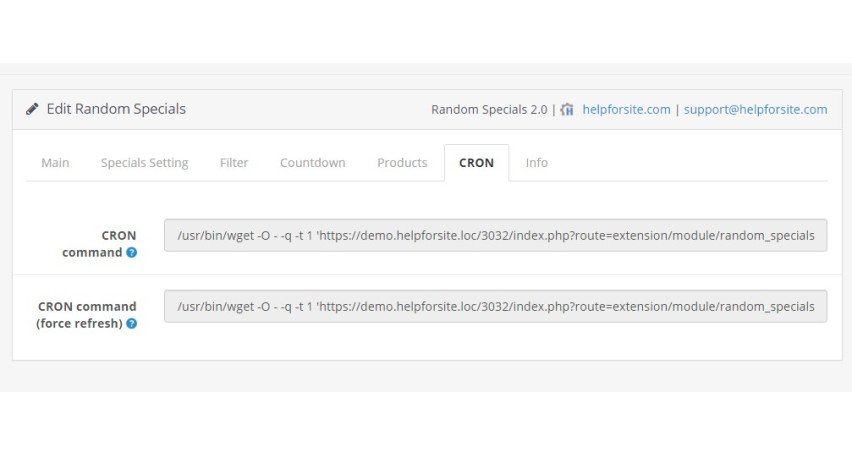Click the CRON command (force refresh) label
852x456 pixels.
[x=86, y=315]
